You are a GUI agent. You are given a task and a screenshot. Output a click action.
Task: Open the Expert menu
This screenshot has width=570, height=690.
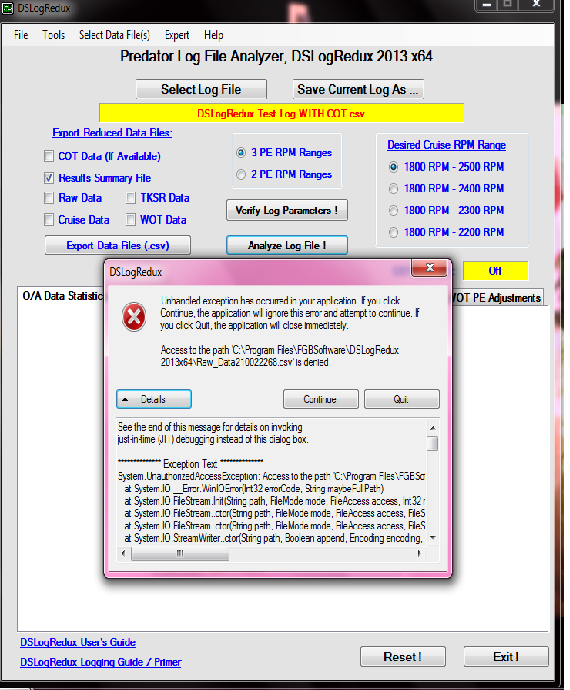pos(177,35)
